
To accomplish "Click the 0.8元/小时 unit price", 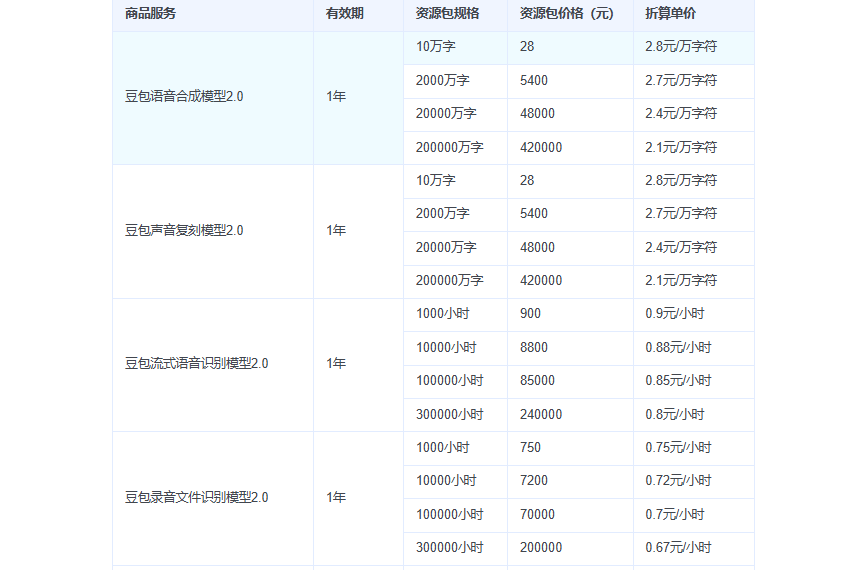I will coord(694,415).
